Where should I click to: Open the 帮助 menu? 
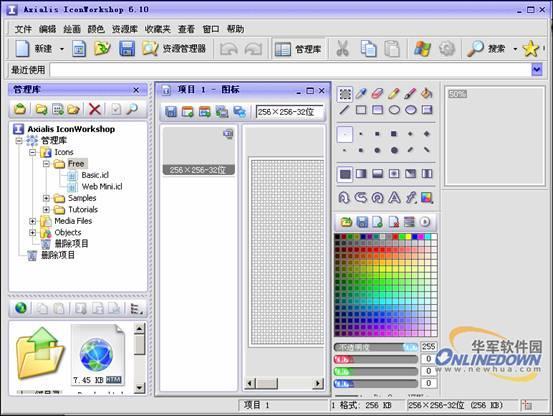click(235, 29)
